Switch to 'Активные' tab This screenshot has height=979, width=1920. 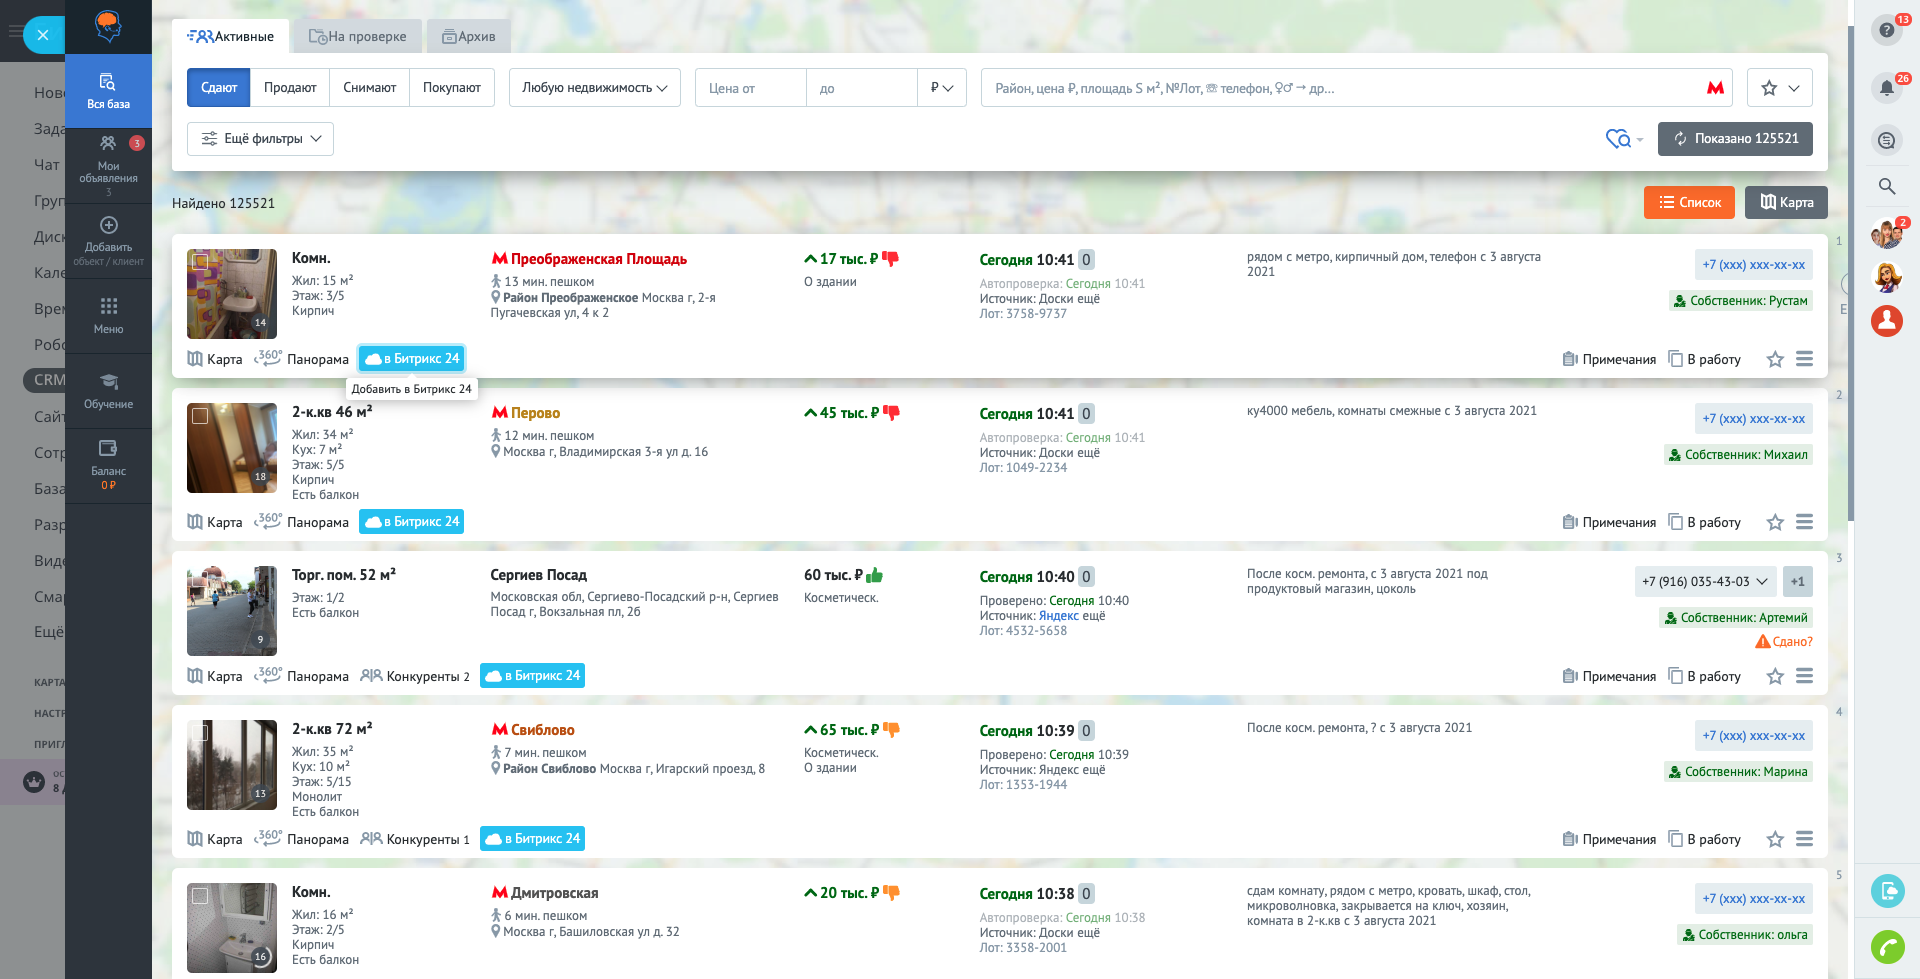230,36
